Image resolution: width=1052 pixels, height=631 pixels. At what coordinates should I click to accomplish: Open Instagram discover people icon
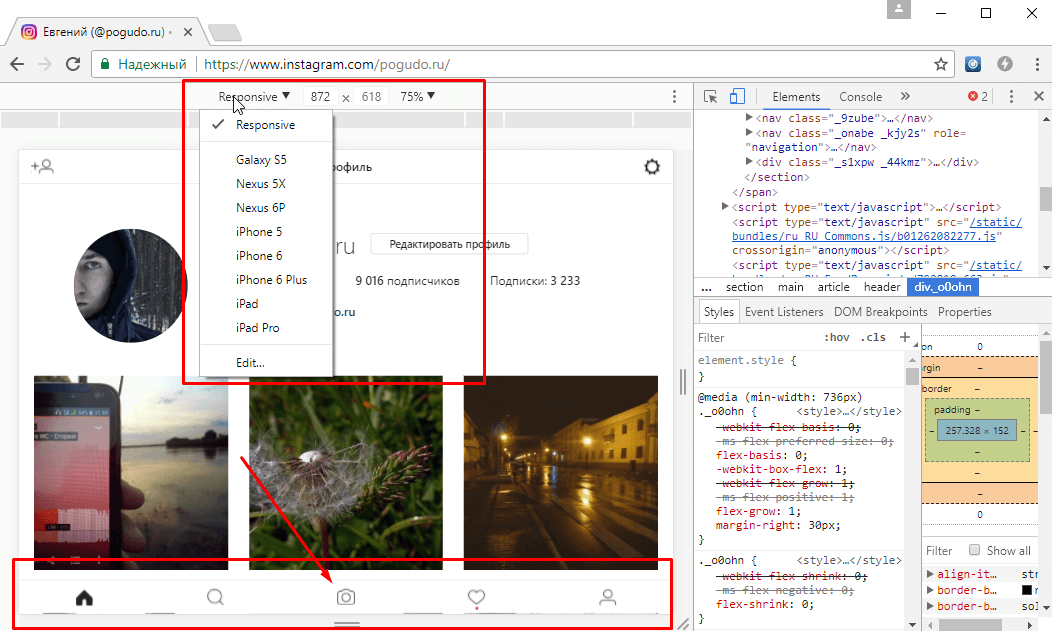point(42,166)
